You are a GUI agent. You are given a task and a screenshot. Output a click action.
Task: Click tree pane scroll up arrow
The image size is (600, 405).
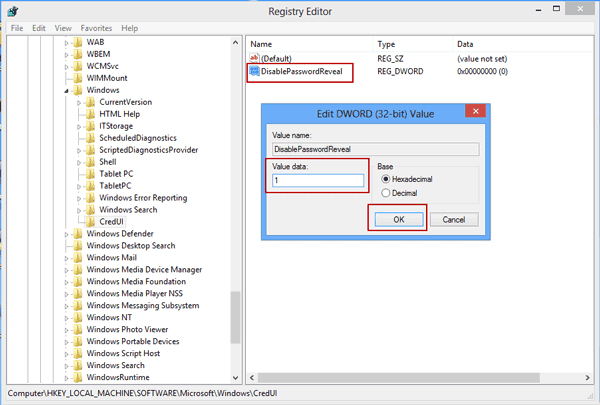tap(235, 42)
